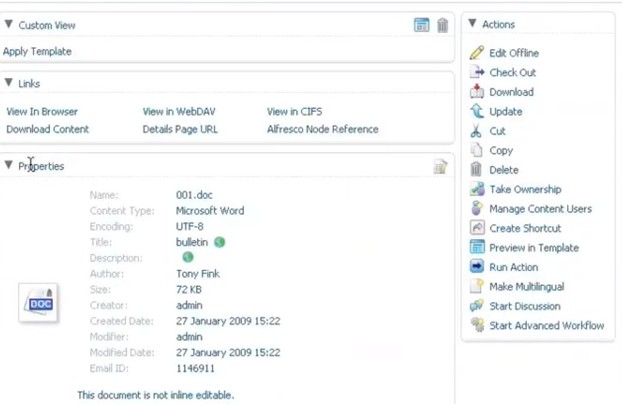Click the Take Ownership icon
Image resolution: width=622 pixels, height=404 pixels.
click(x=477, y=189)
